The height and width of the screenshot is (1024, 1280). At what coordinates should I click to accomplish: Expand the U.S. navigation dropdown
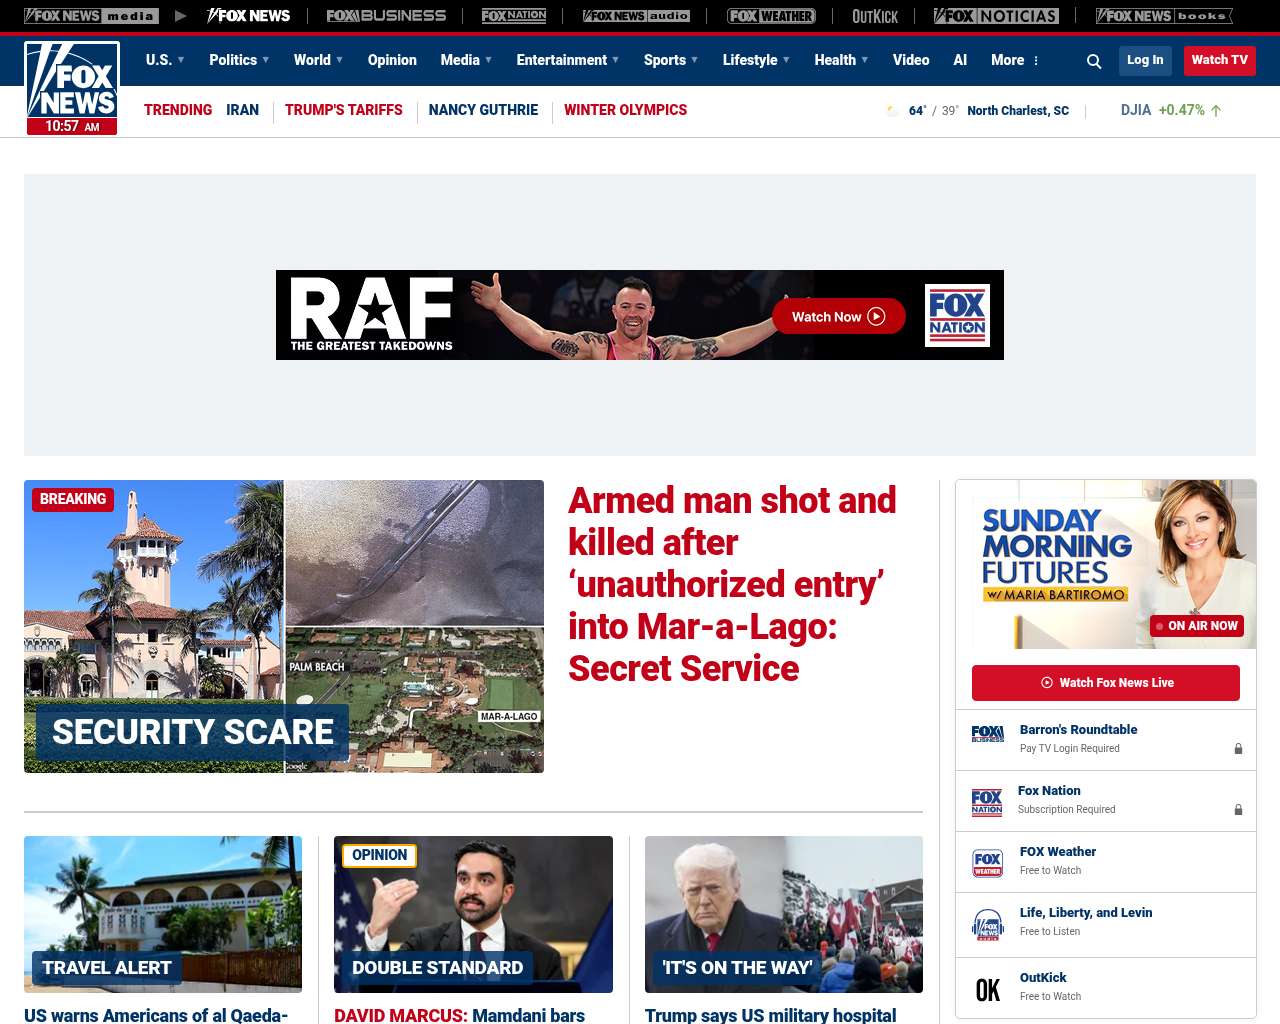click(165, 60)
